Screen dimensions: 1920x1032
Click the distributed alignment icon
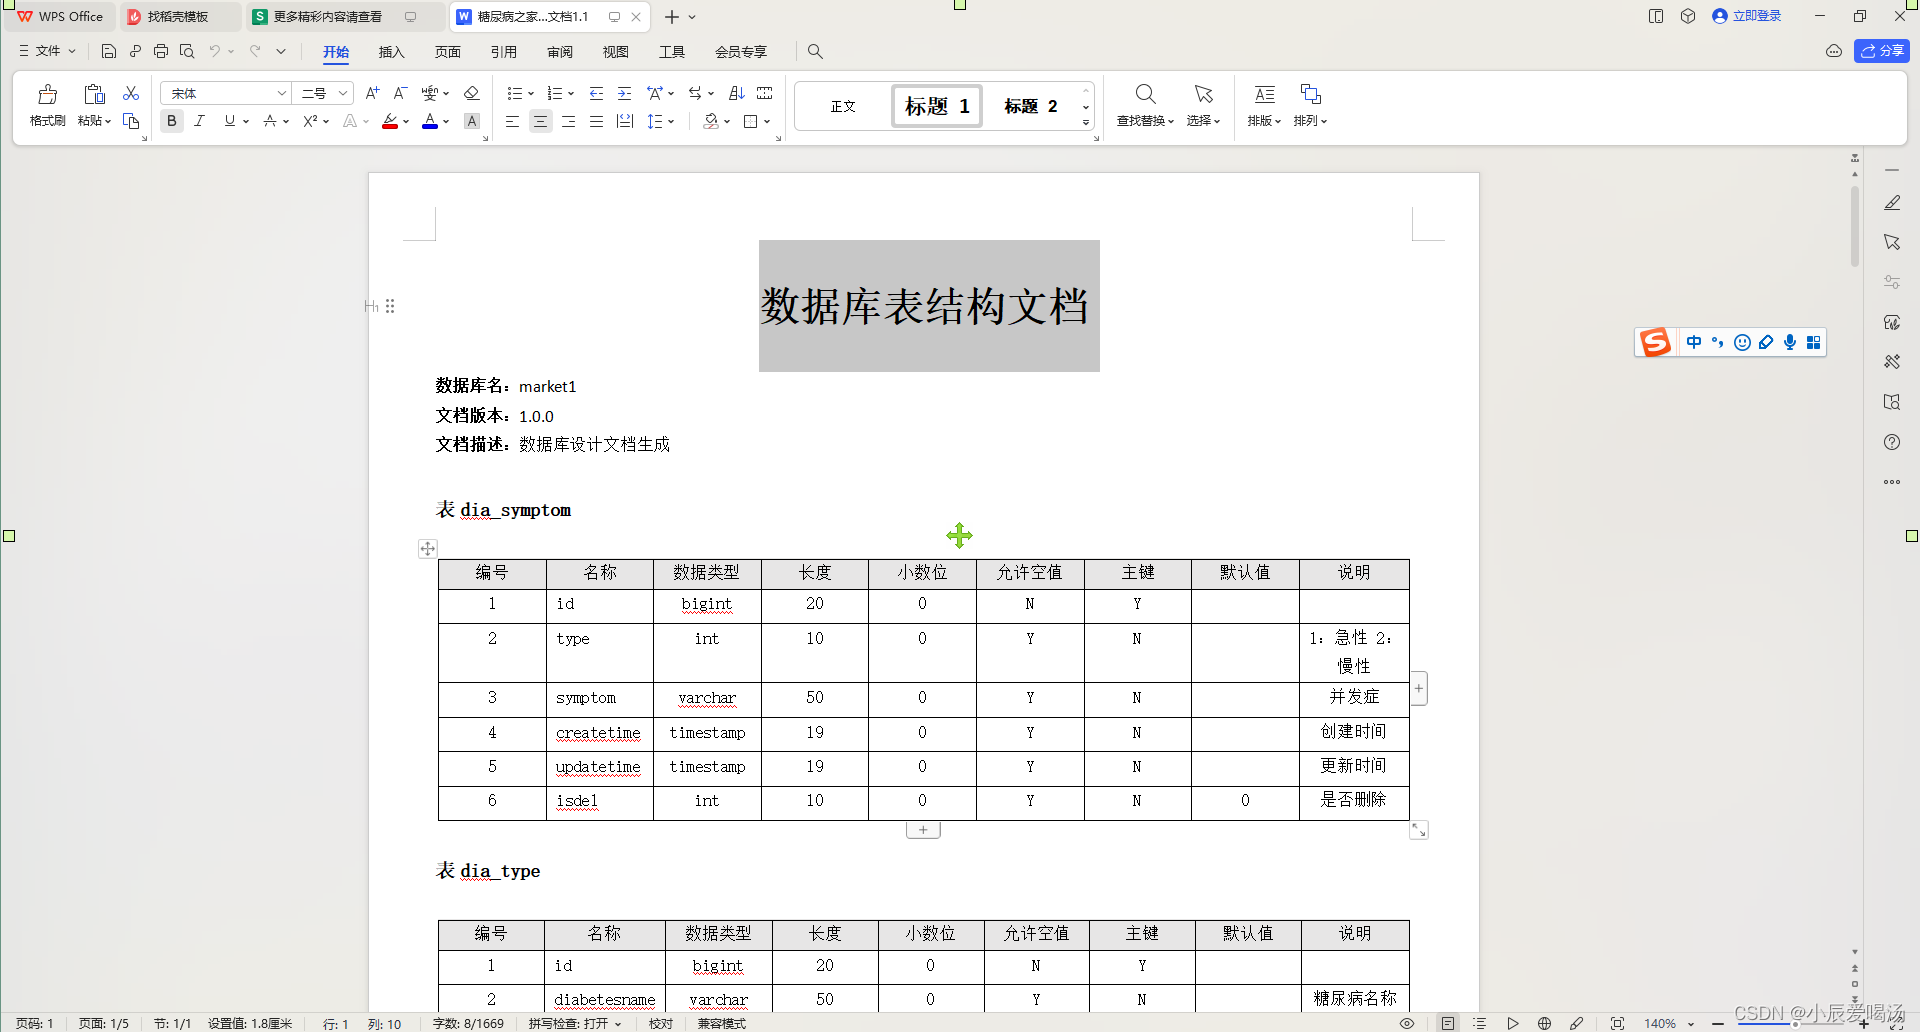pyautogui.click(x=625, y=121)
